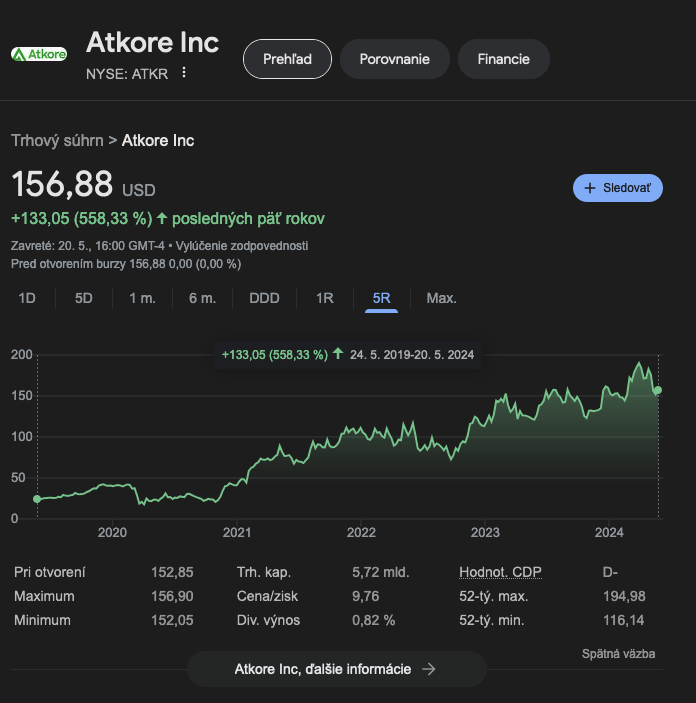This screenshot has width=696, height=703.
Task: Switch the chart to 1 m. range
Action: click(x=142, y=298)
